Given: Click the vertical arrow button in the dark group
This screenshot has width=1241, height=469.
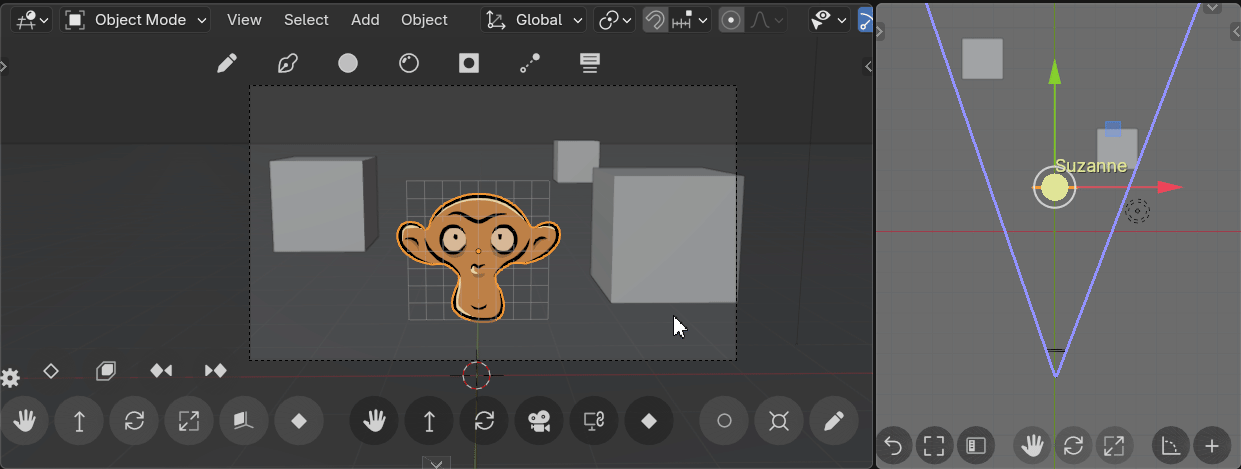Looking at the screenshot, I should (x=429, y=421).
